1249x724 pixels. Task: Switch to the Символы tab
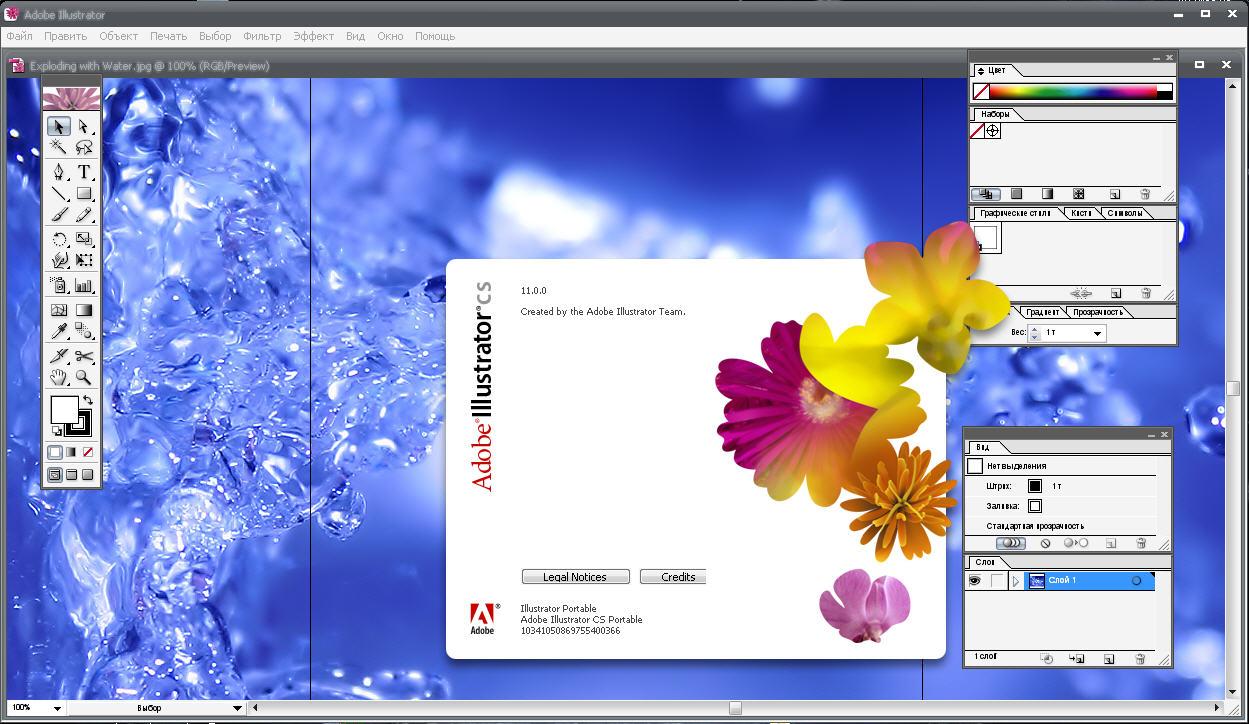(x=1125, y=213)
